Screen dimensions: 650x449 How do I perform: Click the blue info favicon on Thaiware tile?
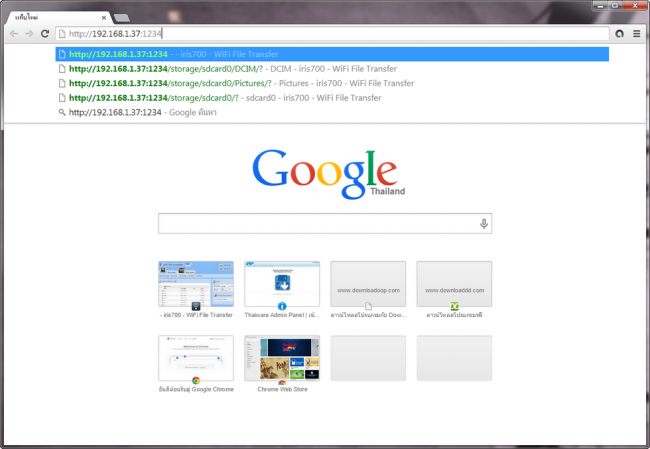tap(282, 306)
